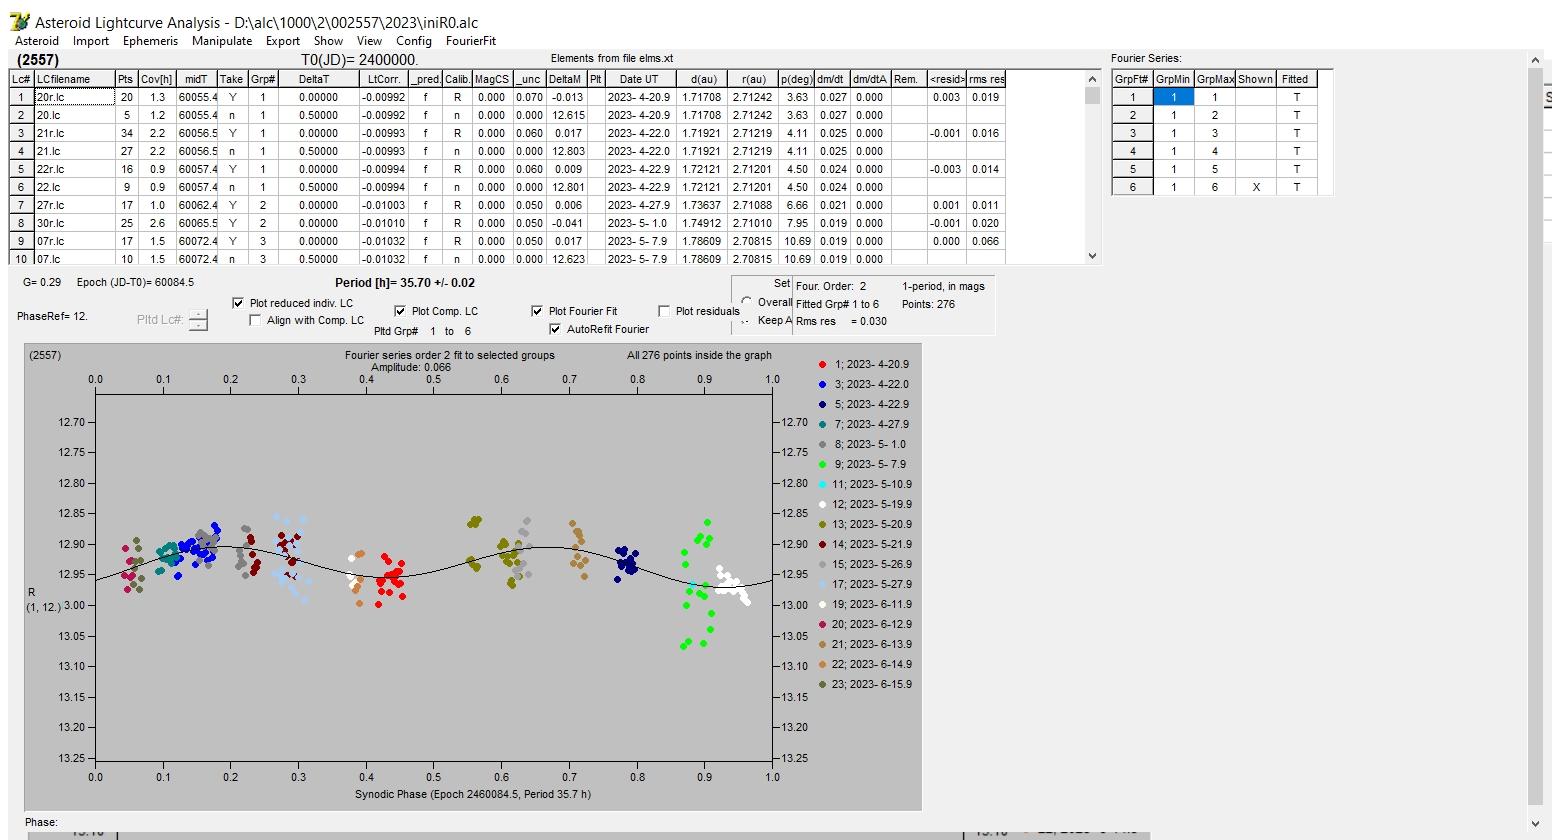Toggle Plot Comp. LC checkbox

click(400, 311)
